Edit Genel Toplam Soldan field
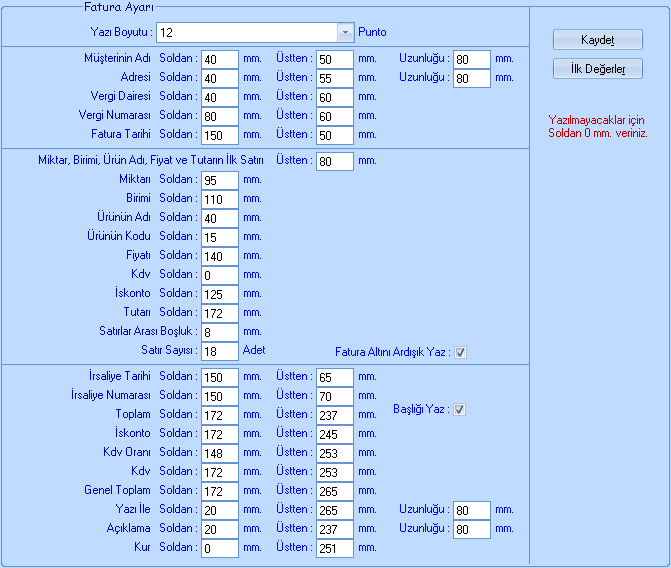Viewport: 671px width, 568px height. 220,491
